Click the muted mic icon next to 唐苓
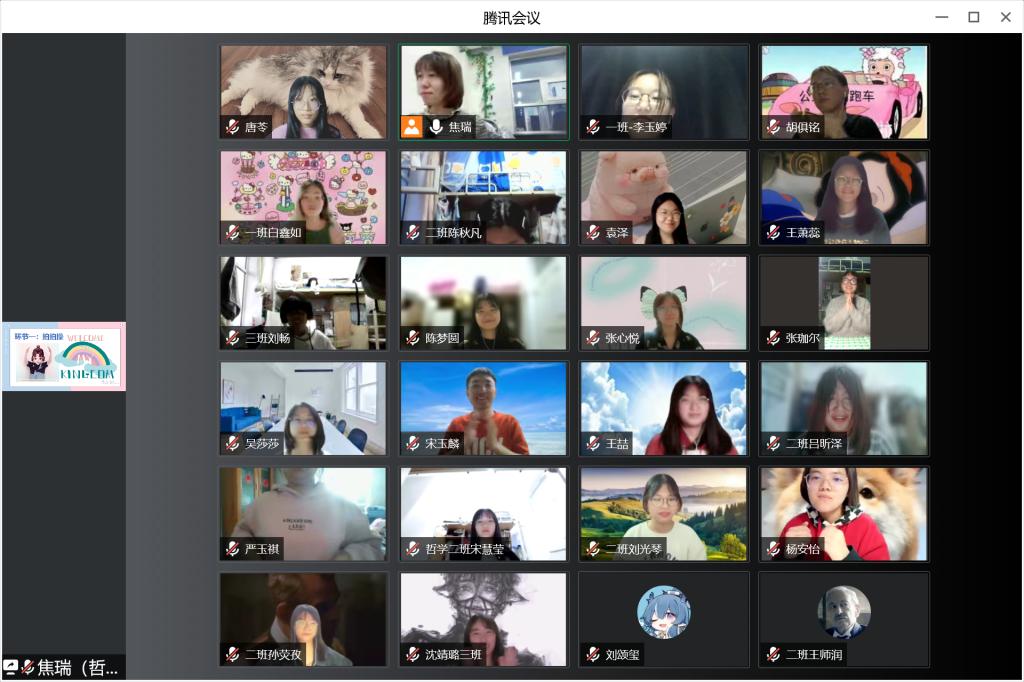Screen dimensions: 1024x682 (x=232, y=127)
